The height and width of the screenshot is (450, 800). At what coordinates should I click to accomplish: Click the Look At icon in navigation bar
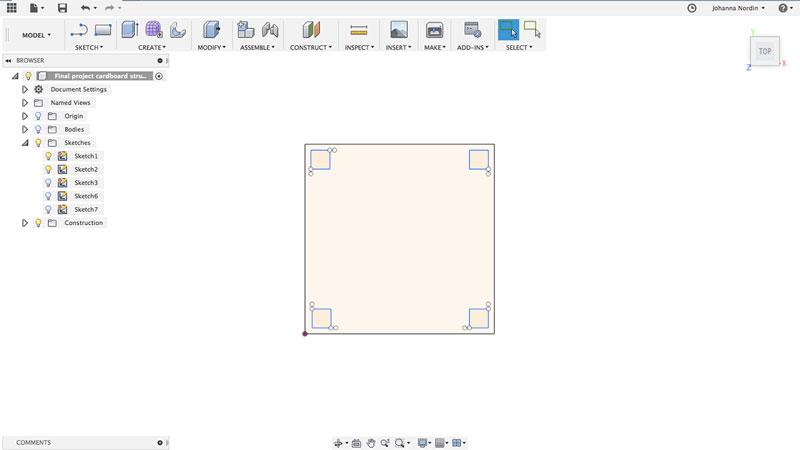pos(356,443)
